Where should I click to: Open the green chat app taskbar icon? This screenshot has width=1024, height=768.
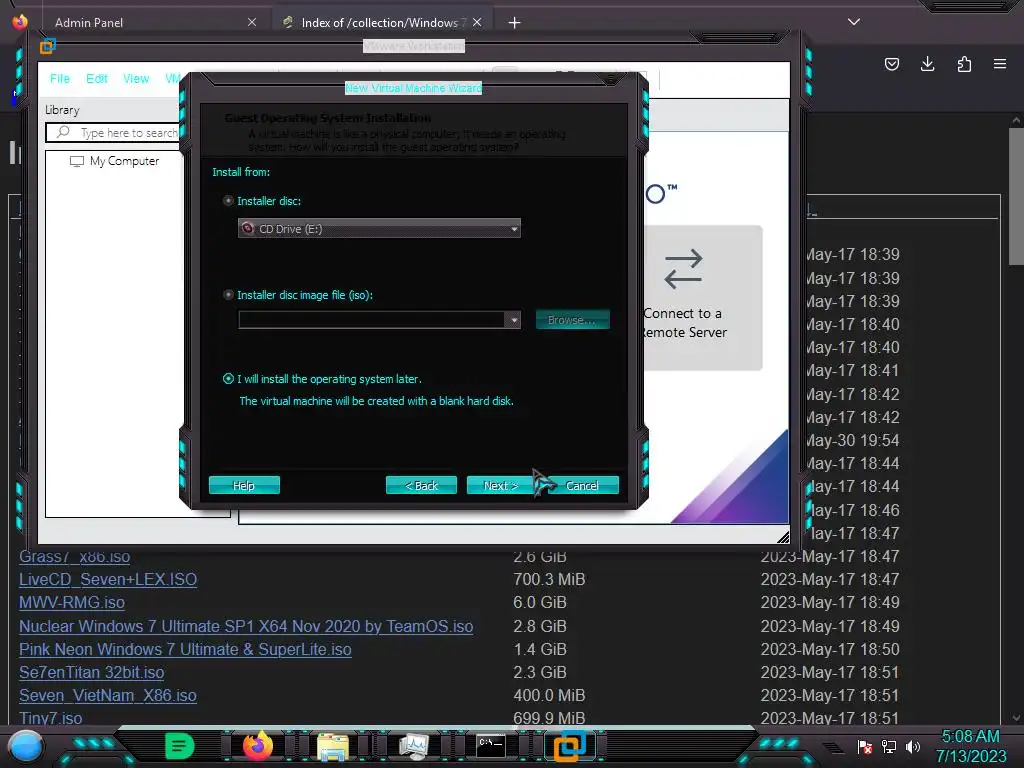click(x=180, y=746)
